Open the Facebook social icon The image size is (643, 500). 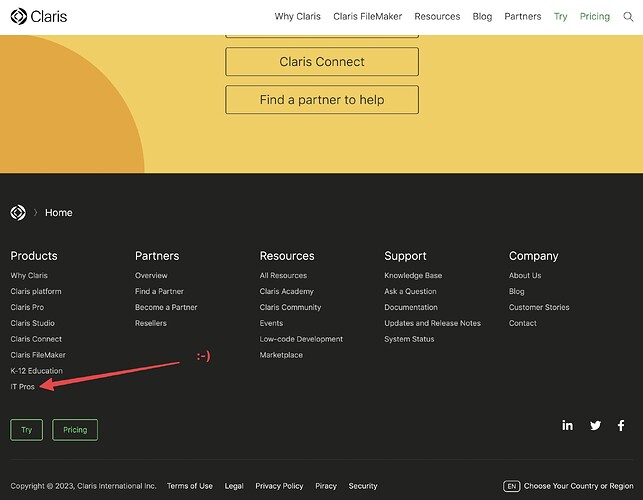pyautogui.click(x=621, y=425)
